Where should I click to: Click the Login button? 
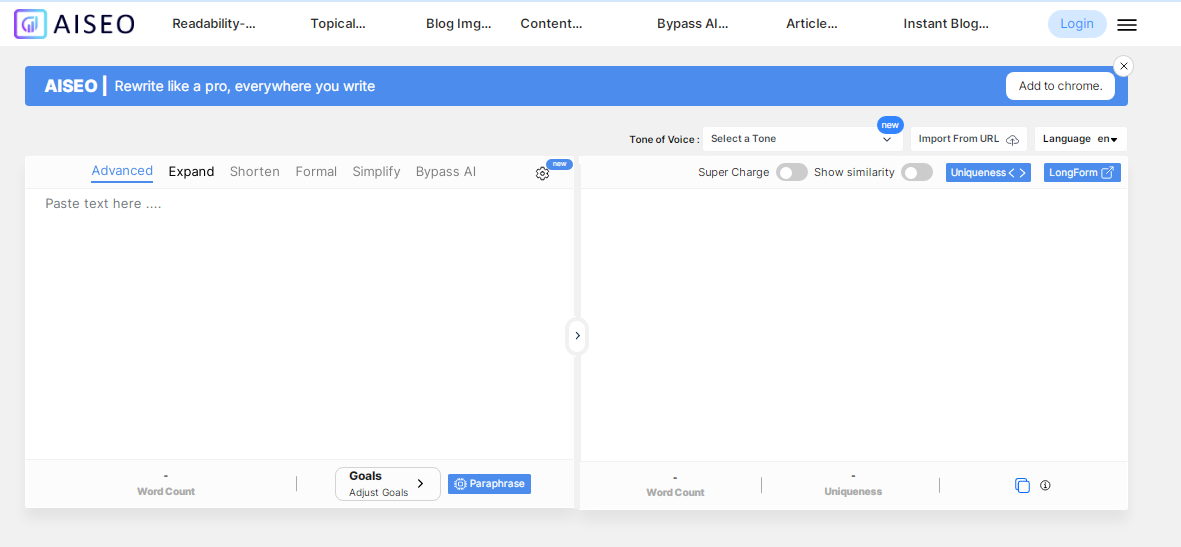coord(1077,24)
